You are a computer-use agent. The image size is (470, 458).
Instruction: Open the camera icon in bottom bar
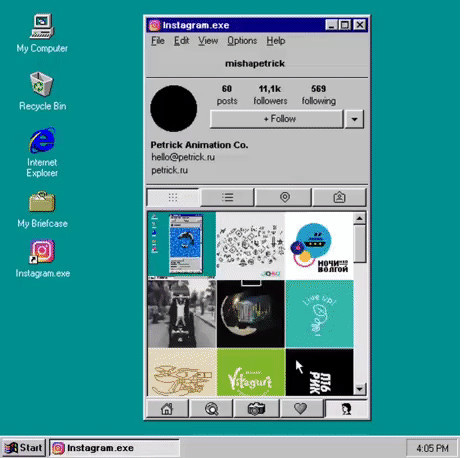coord(256,409)
